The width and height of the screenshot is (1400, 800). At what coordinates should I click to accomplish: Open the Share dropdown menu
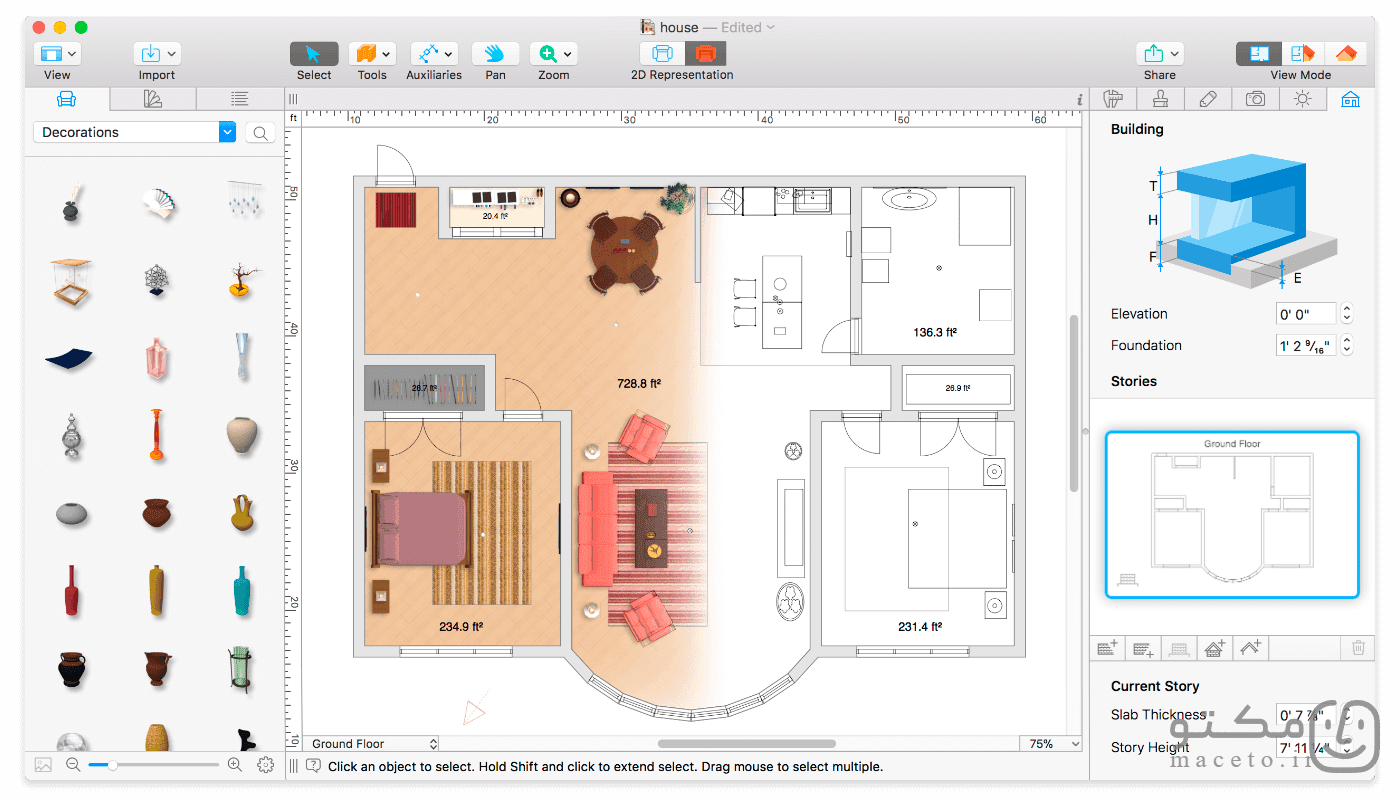[x=1160, y=54]
